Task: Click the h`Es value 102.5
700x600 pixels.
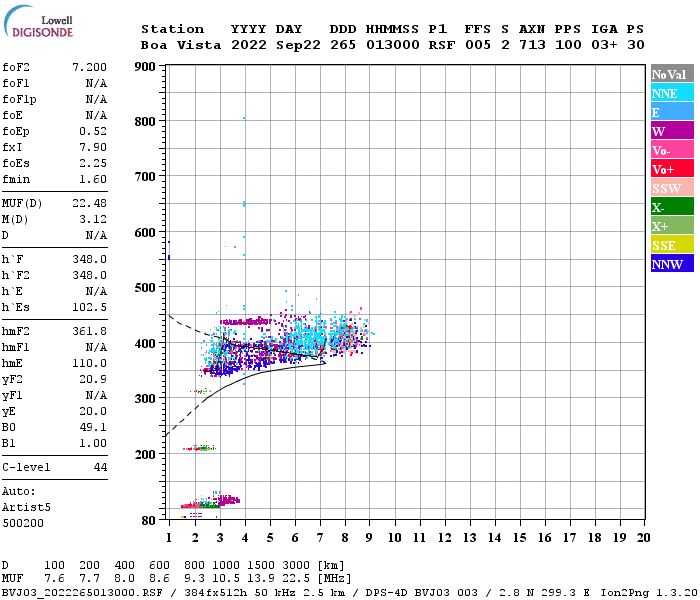Action: pyautogui.click(x=89, y=308)
